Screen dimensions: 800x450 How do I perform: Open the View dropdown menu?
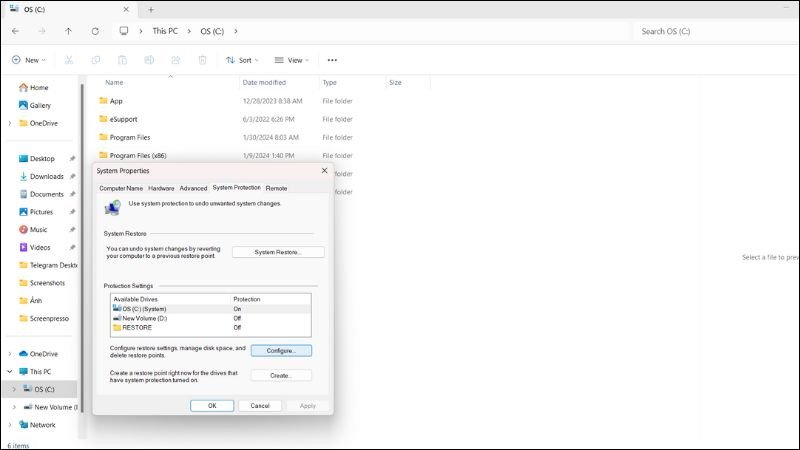pos(292,60)
